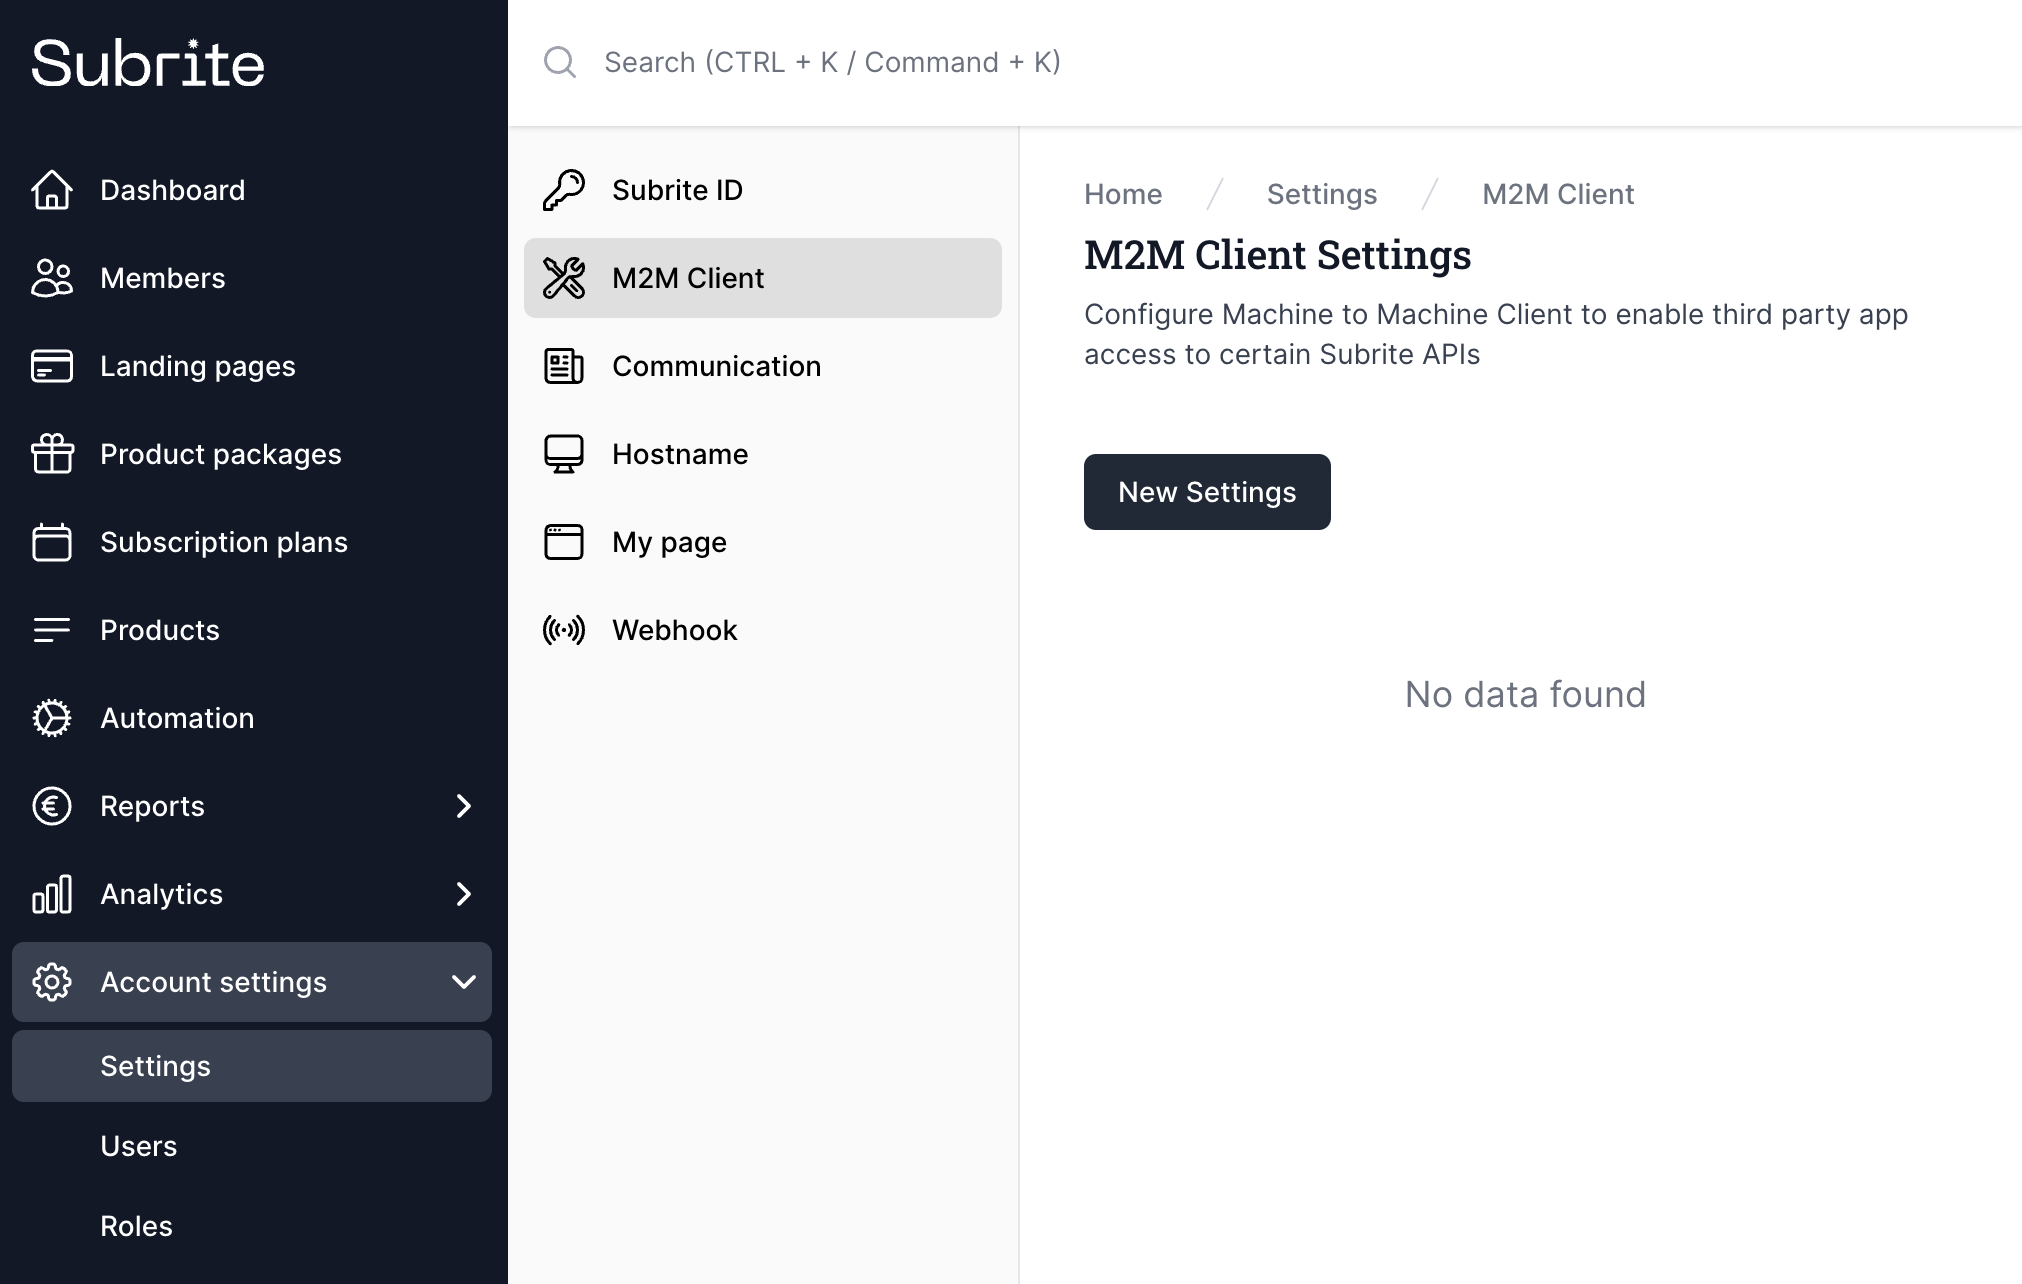Click the Reports euro icon
The width and height of the screenshot is (2022, 1284).
[x=52, y=806]
